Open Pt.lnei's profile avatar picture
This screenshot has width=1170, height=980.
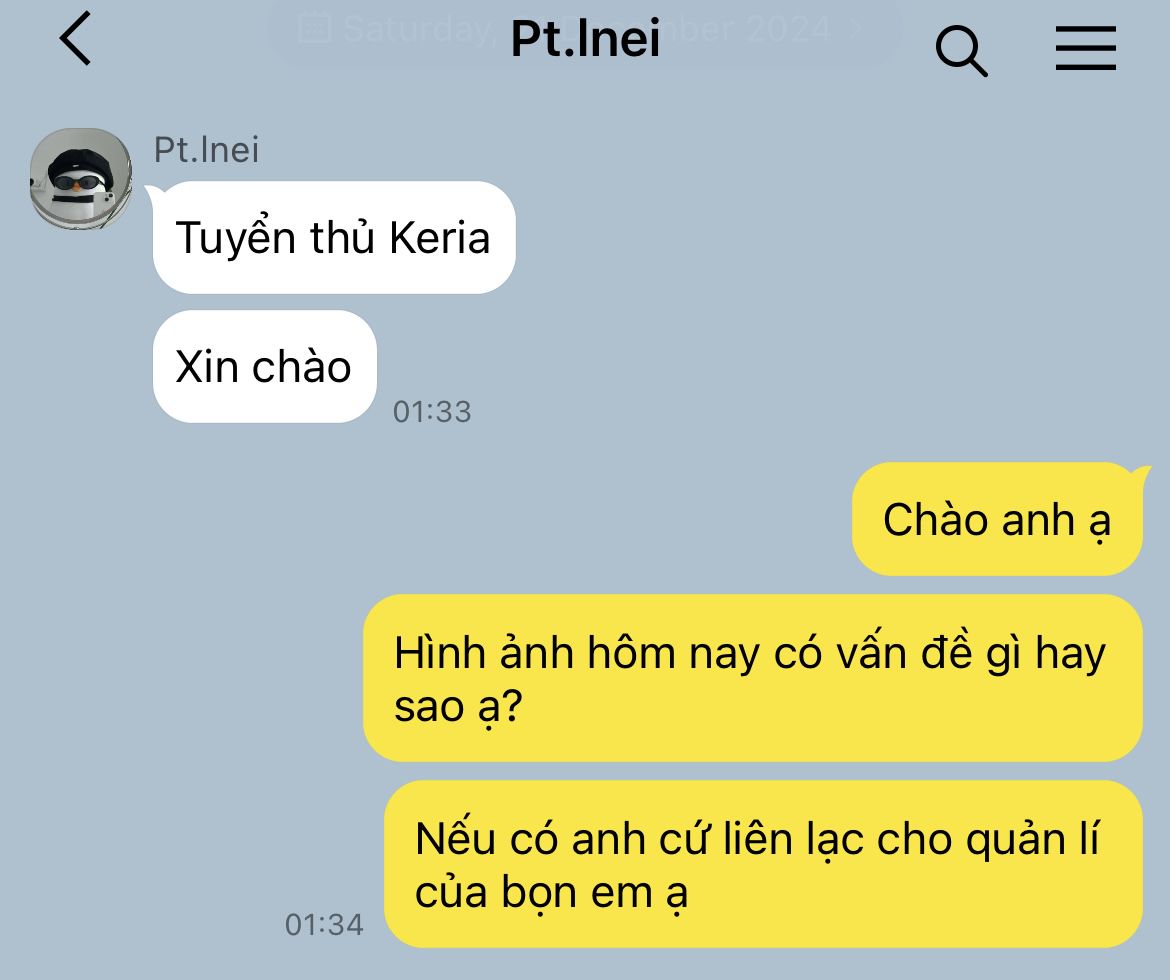(81, 178)
